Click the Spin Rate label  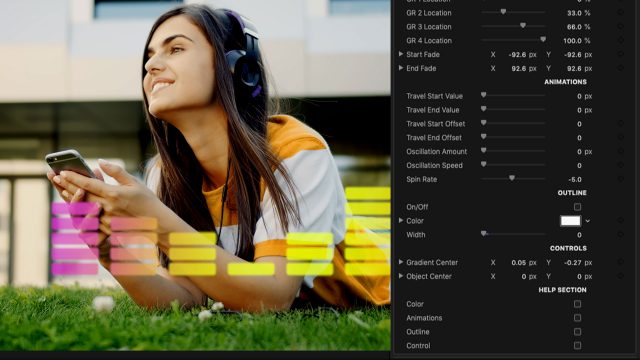tap(421, 180)
